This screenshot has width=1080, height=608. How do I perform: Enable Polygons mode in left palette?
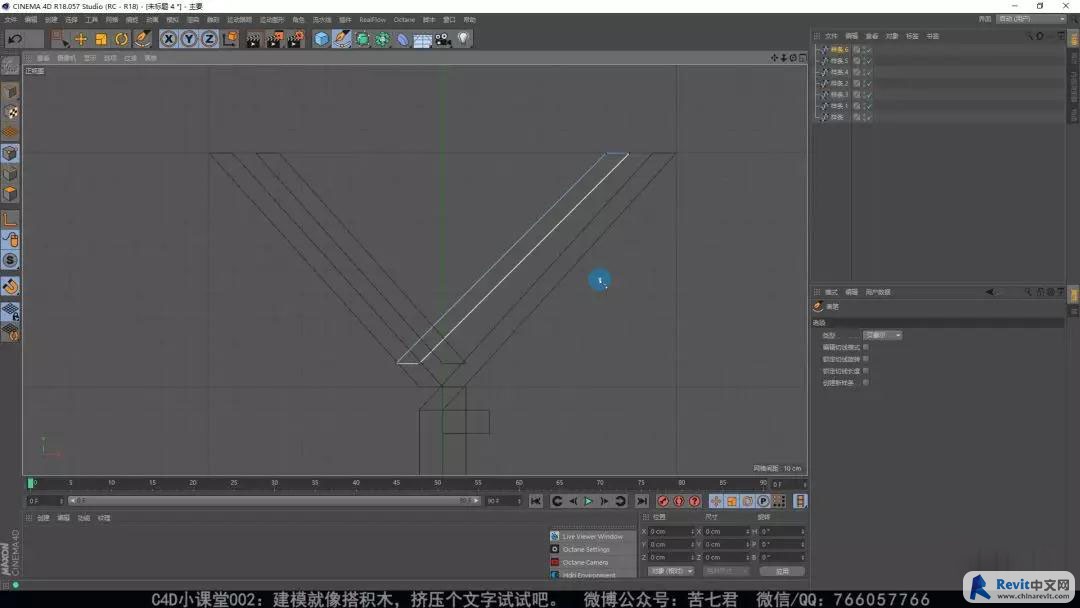point(10,193)
